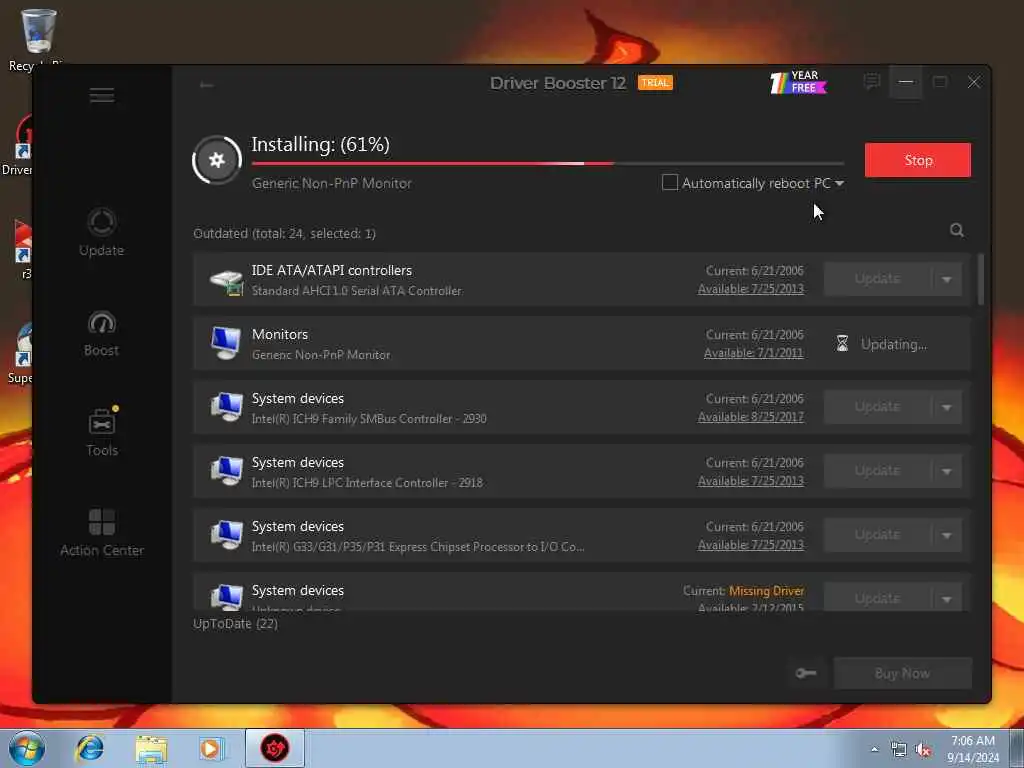Show hidden tray icons arrow
The width and height of the screenshot is (1024, 768).
click(874, 750)
